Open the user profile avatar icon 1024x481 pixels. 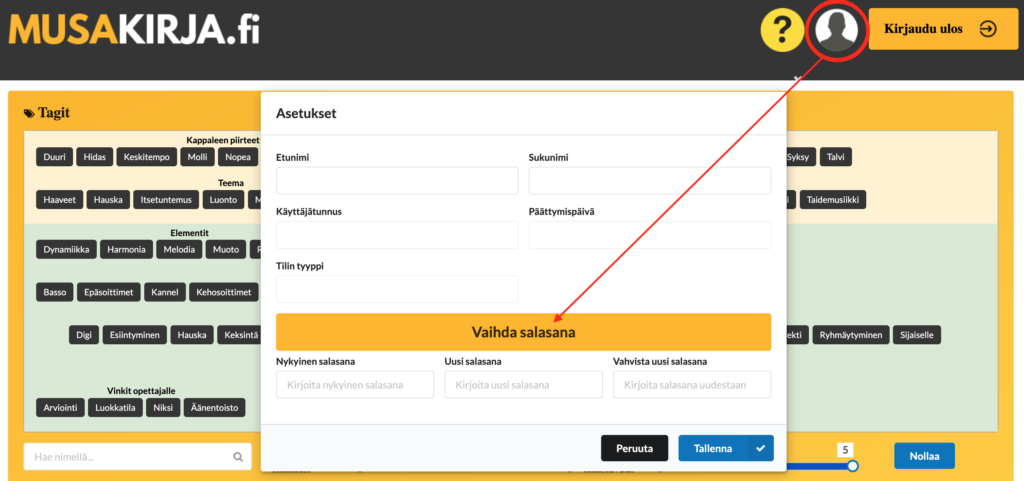(836, 29)
